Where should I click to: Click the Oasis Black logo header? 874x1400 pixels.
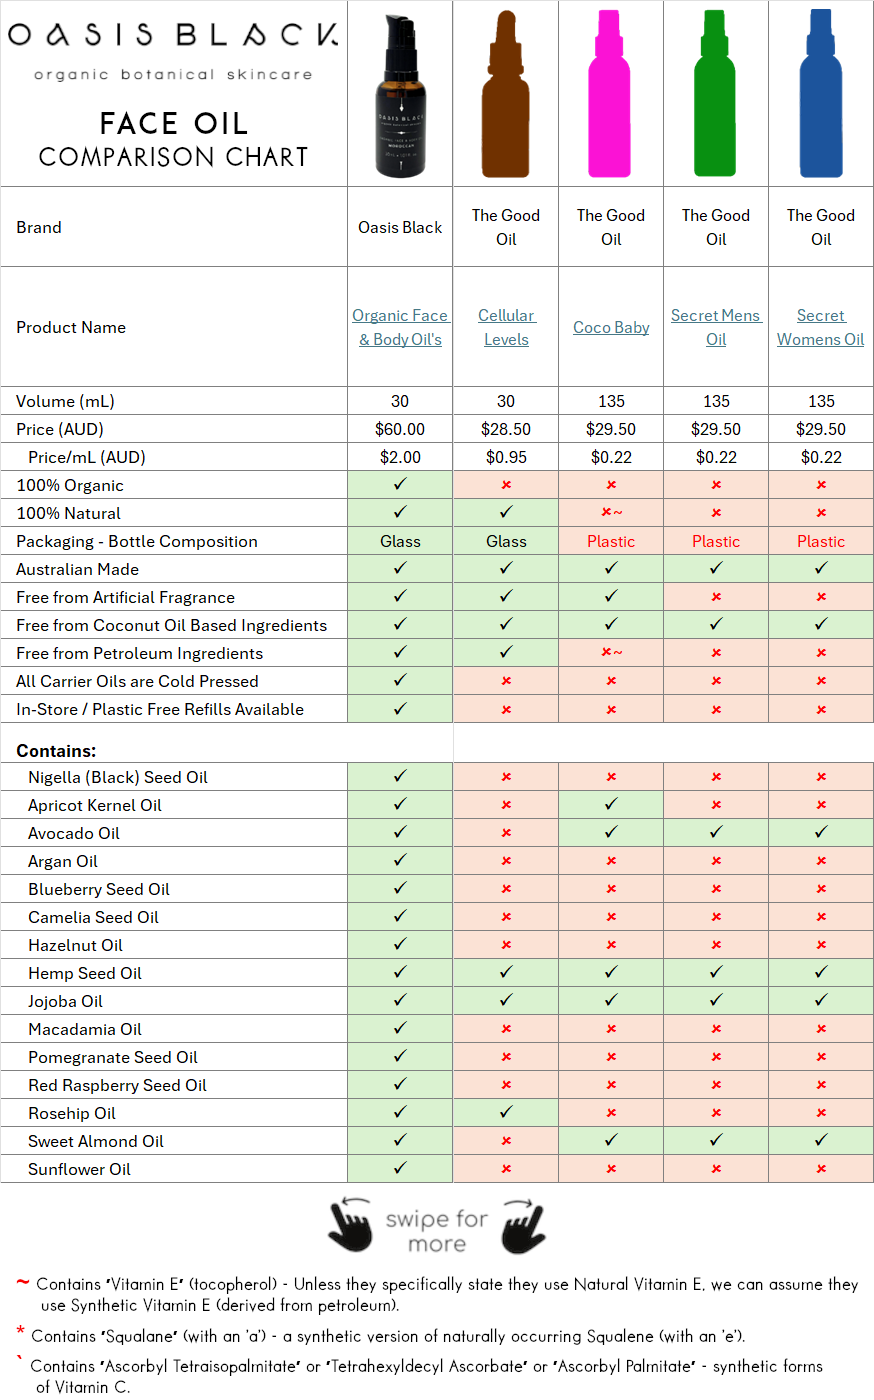[173, 36]
